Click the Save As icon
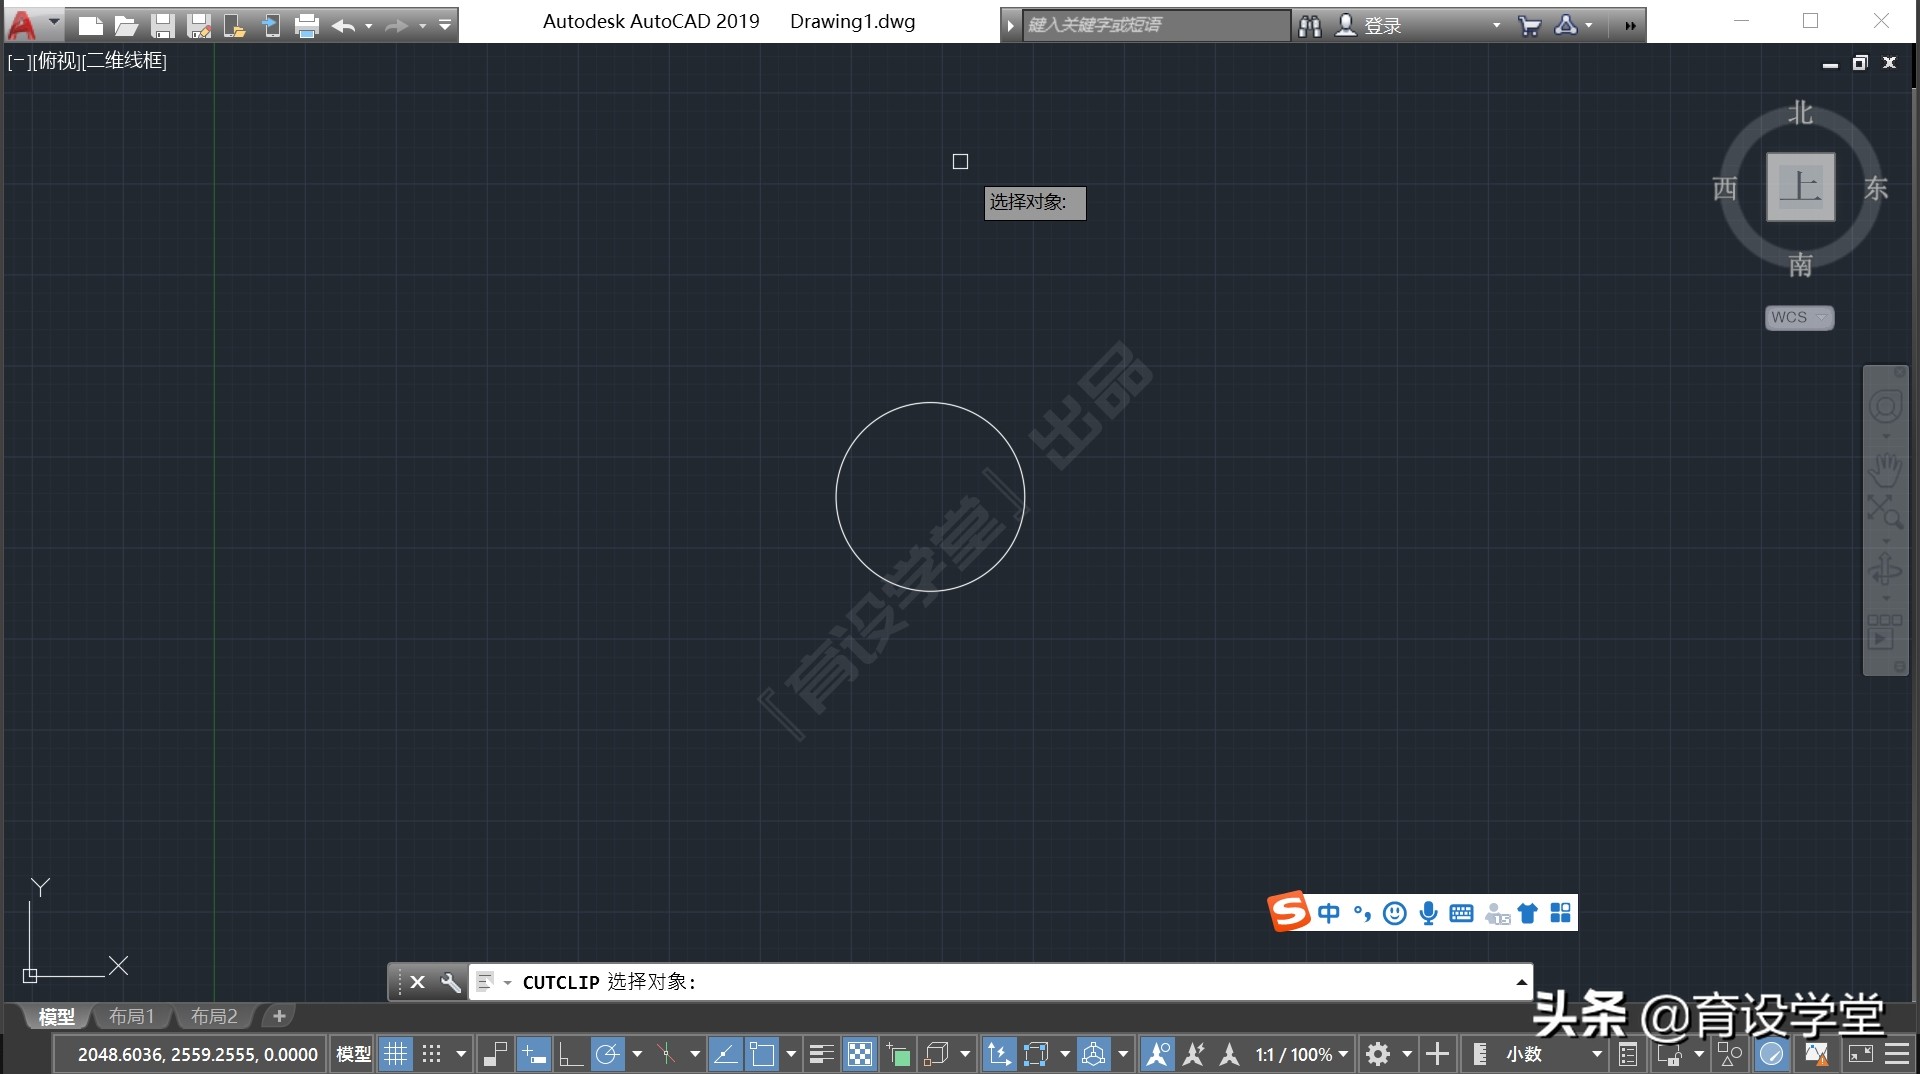Viewport: 1920px width, 1074px height. pyautogui.click(x=199, y=26)
